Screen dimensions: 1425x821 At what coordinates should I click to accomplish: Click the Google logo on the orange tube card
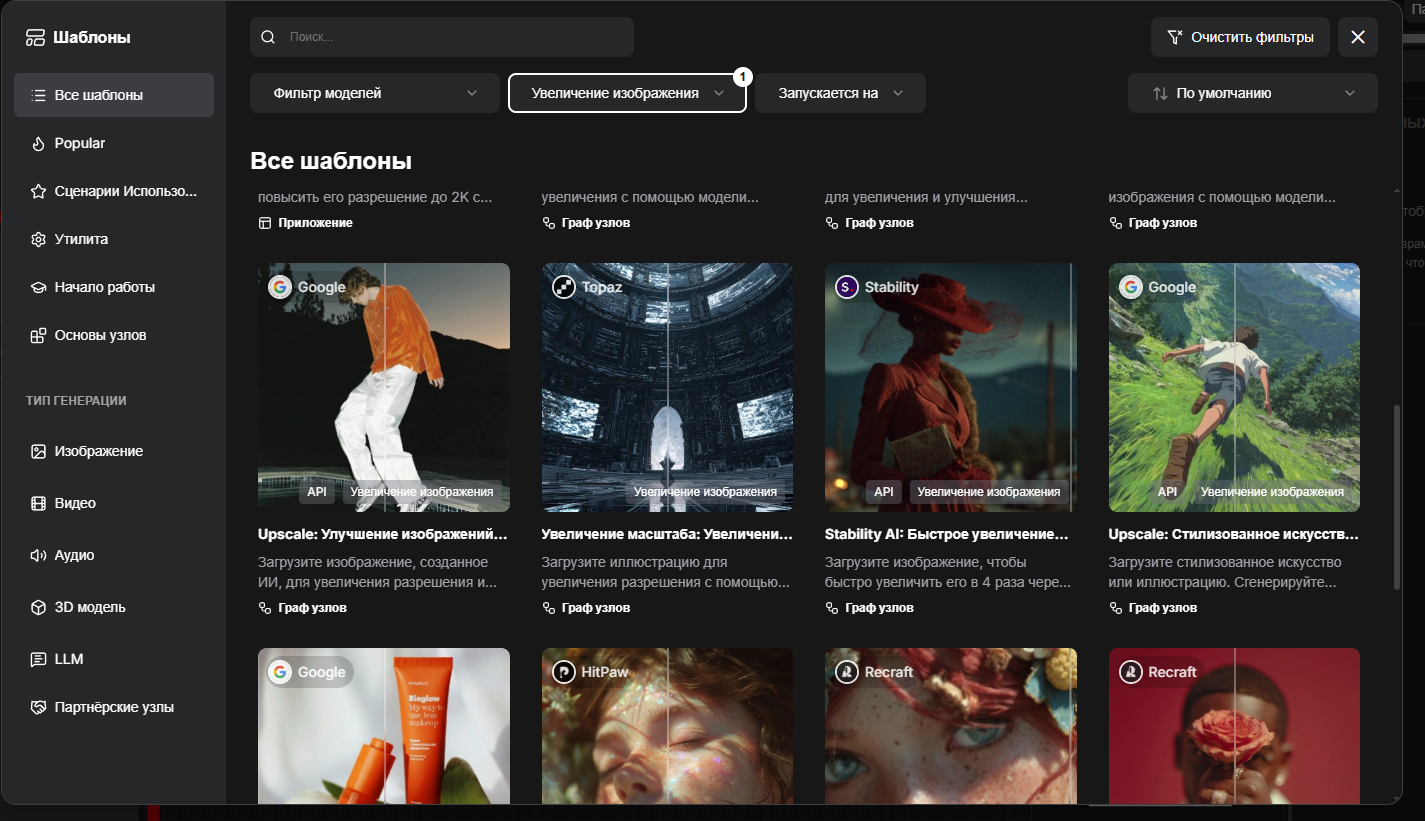(279, 672)
